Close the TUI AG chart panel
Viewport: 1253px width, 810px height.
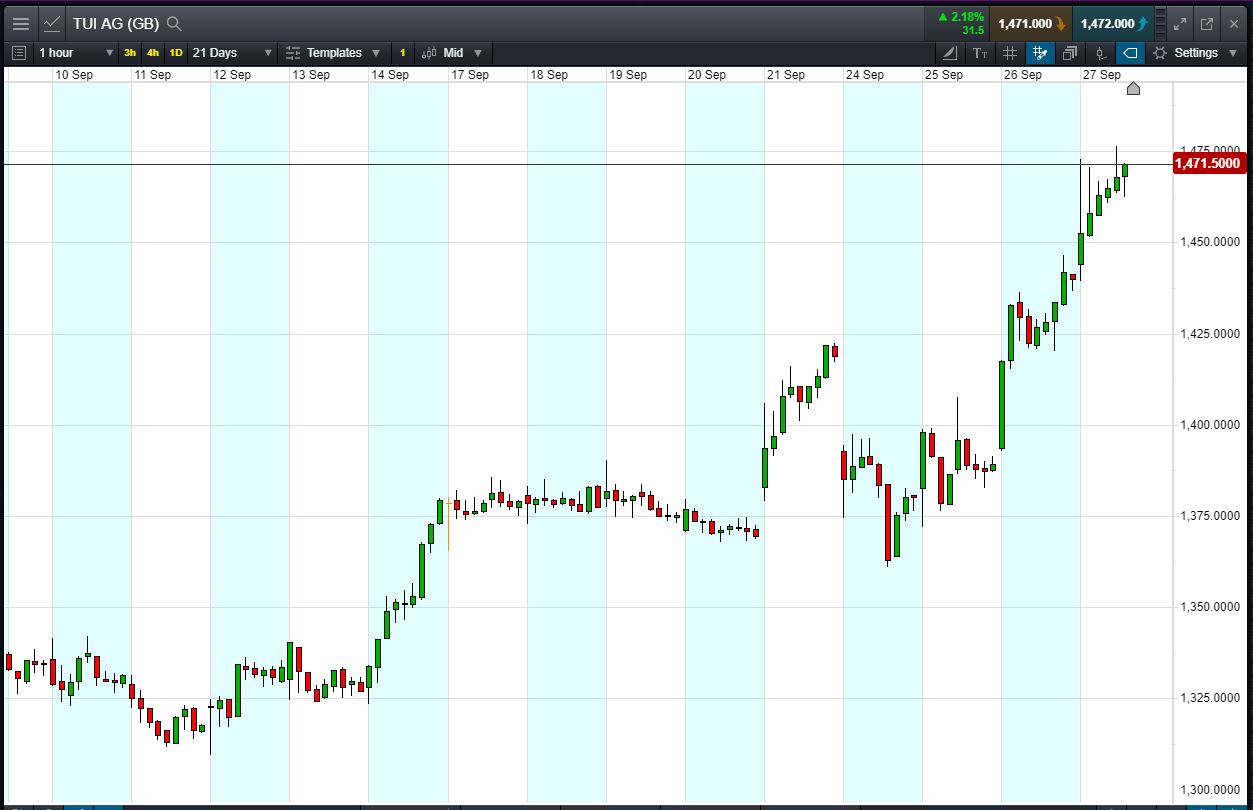[1234, 23]
